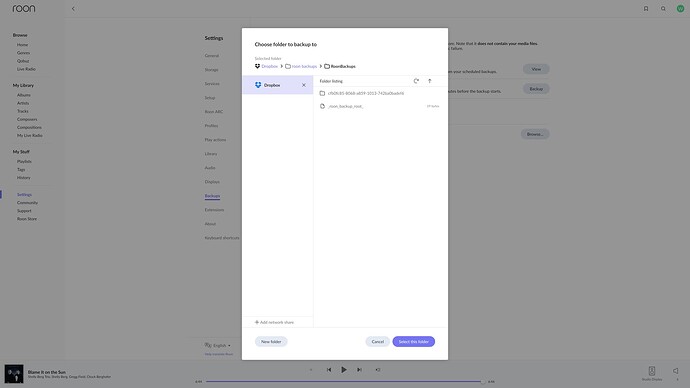Skip to the next track
Screen dimensions: 690x388
point(360,370)
